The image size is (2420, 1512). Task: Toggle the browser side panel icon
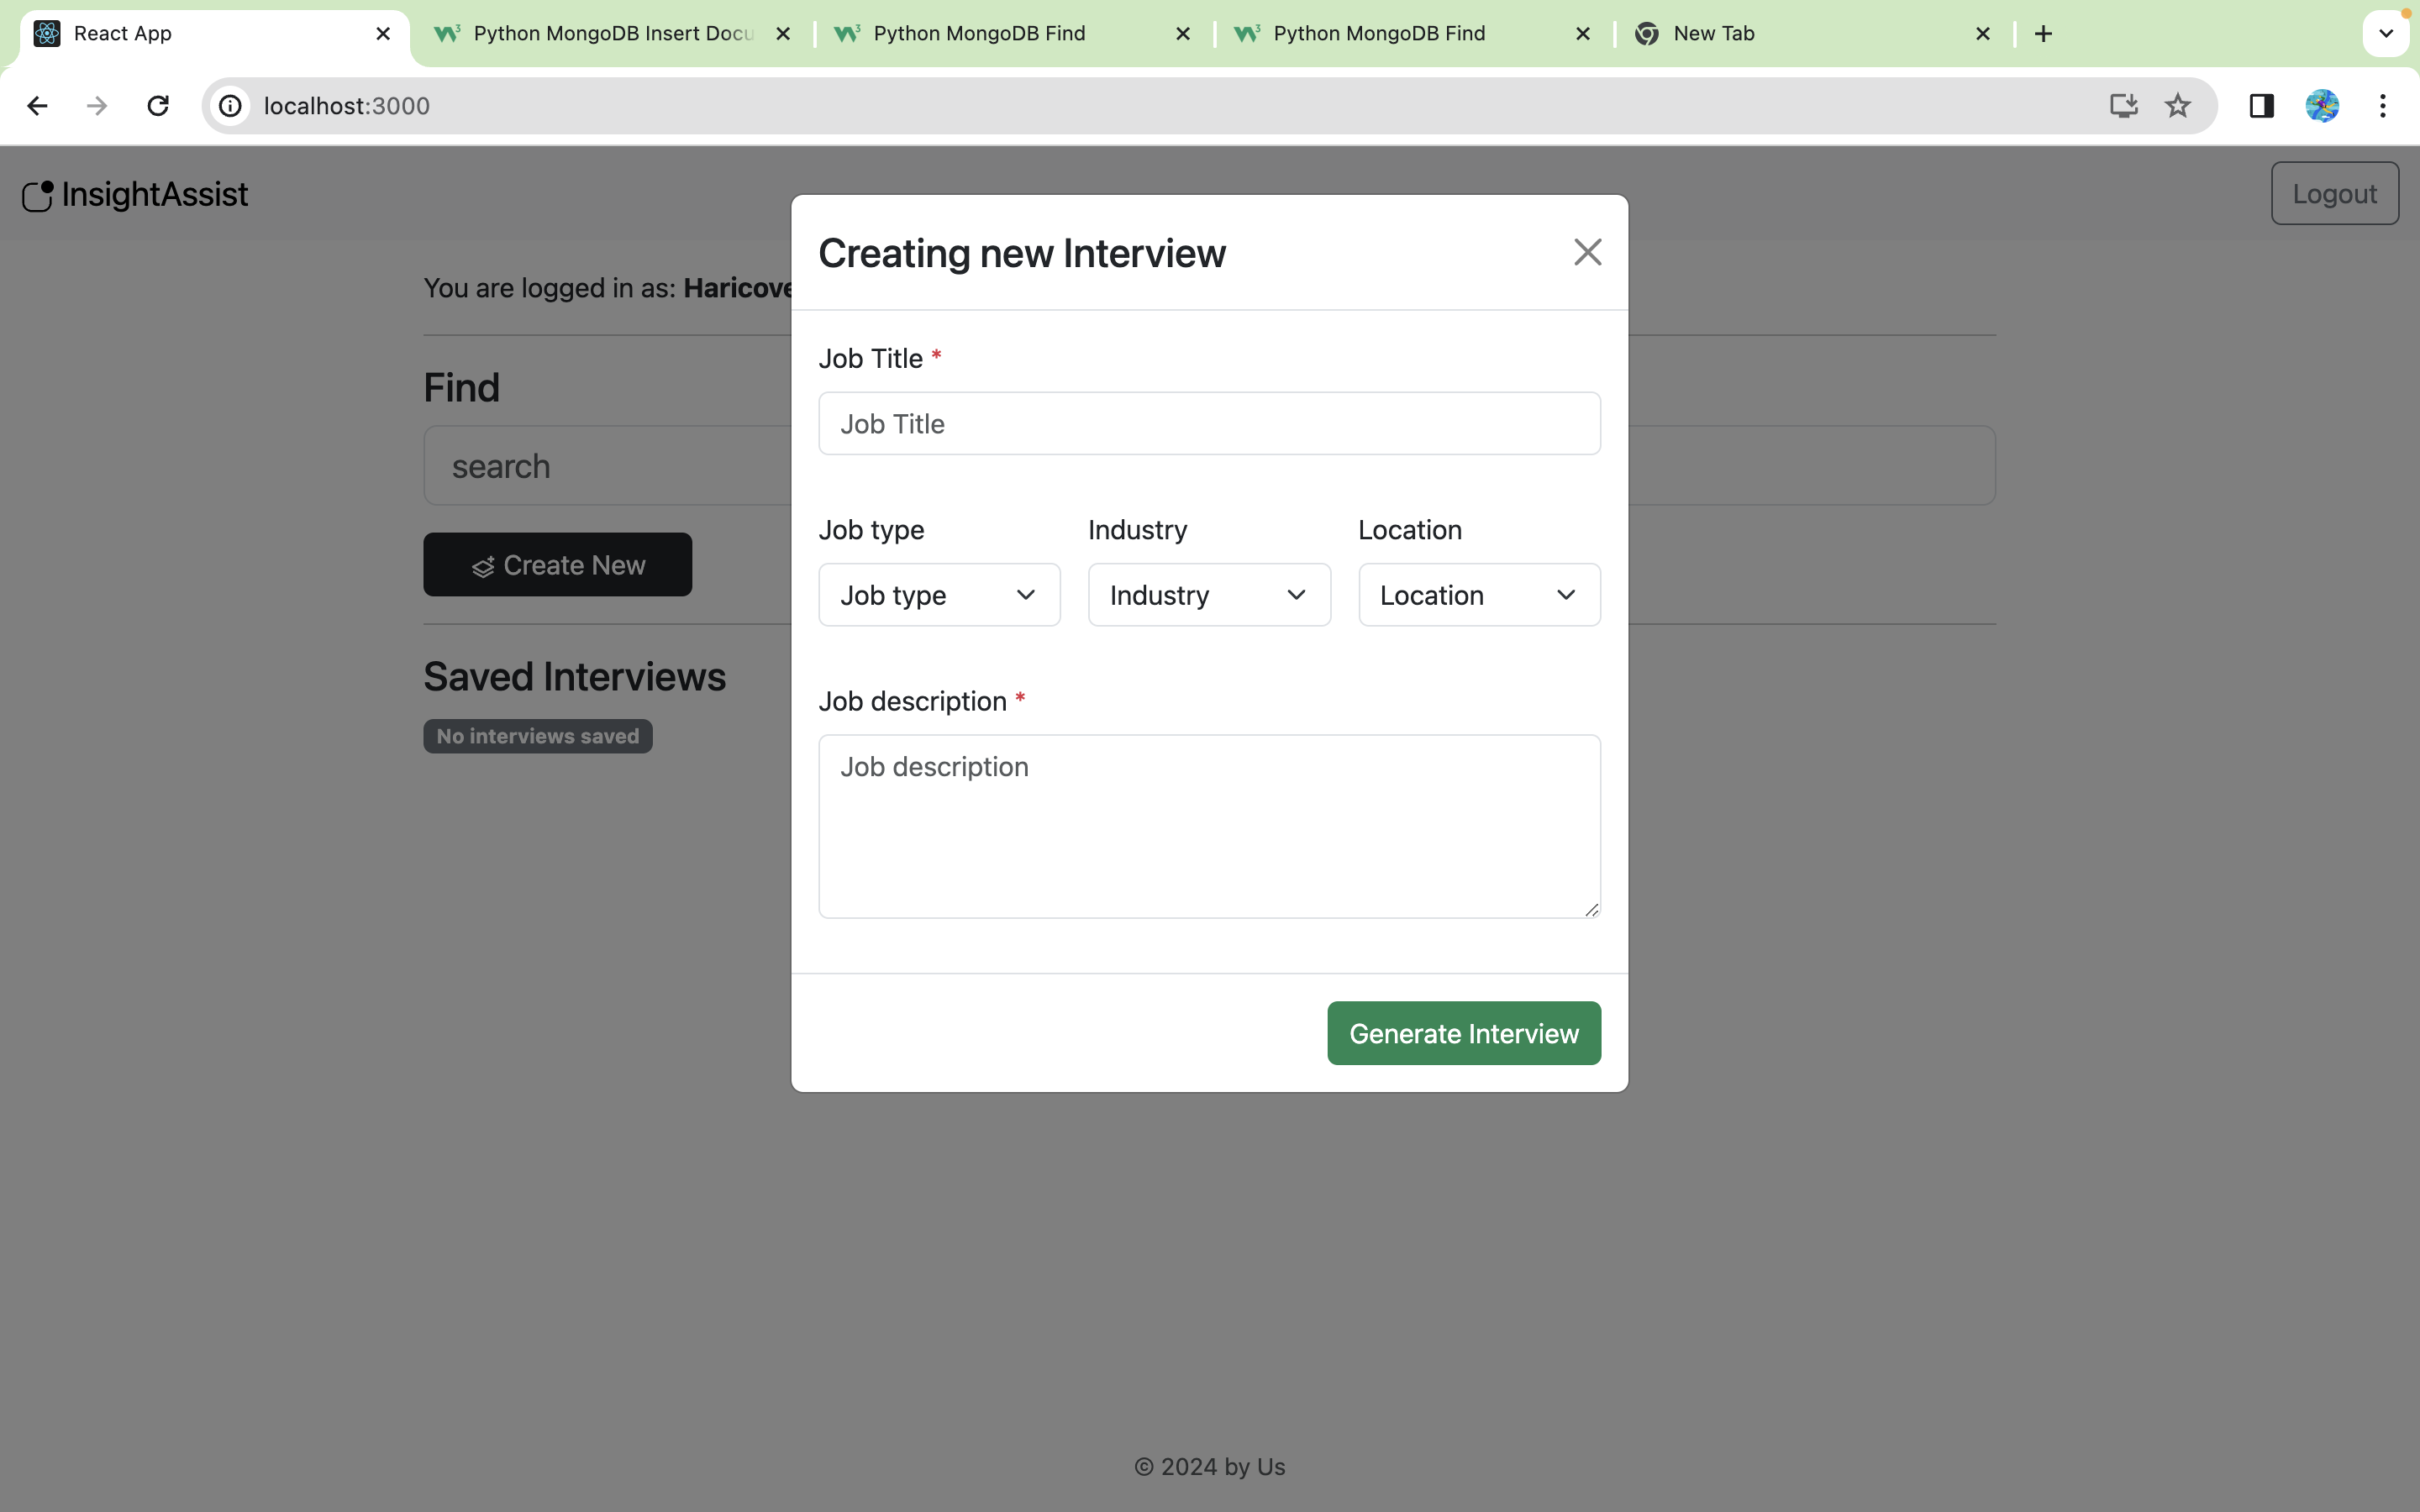click(2261, 106)
